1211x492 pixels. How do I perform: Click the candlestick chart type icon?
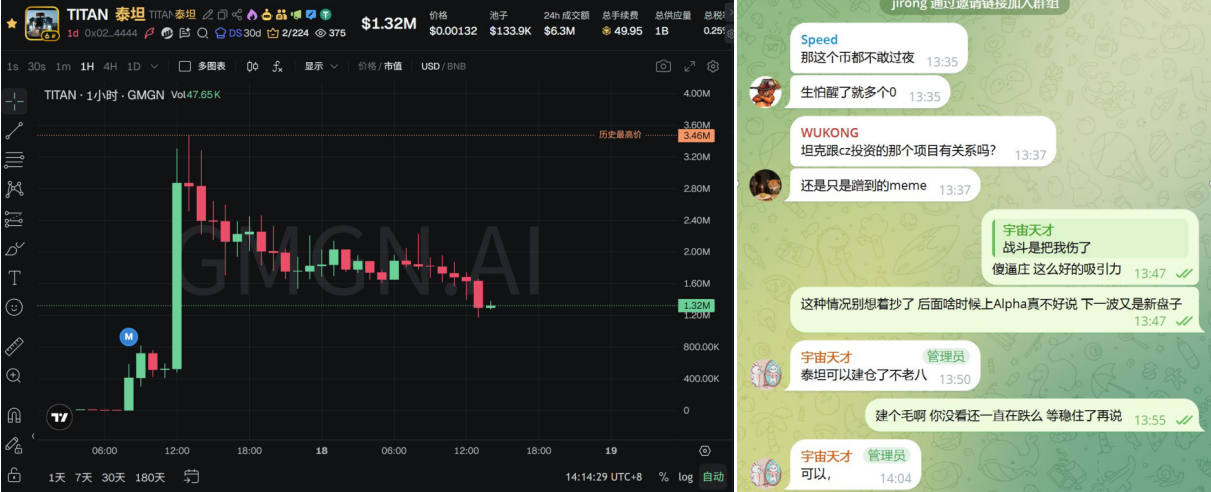(252, 66)
